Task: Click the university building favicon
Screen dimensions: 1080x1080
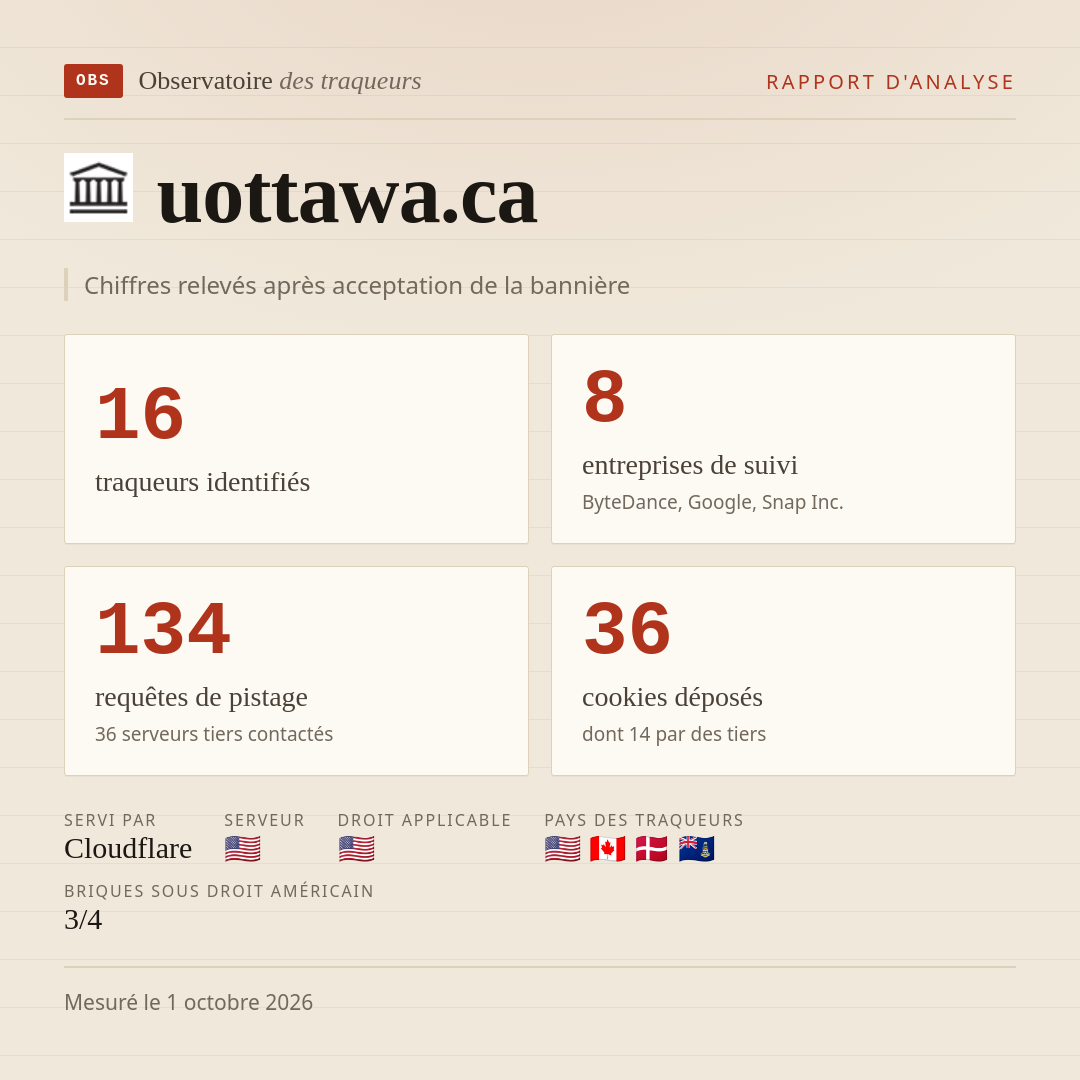Action: coord(98,187)
